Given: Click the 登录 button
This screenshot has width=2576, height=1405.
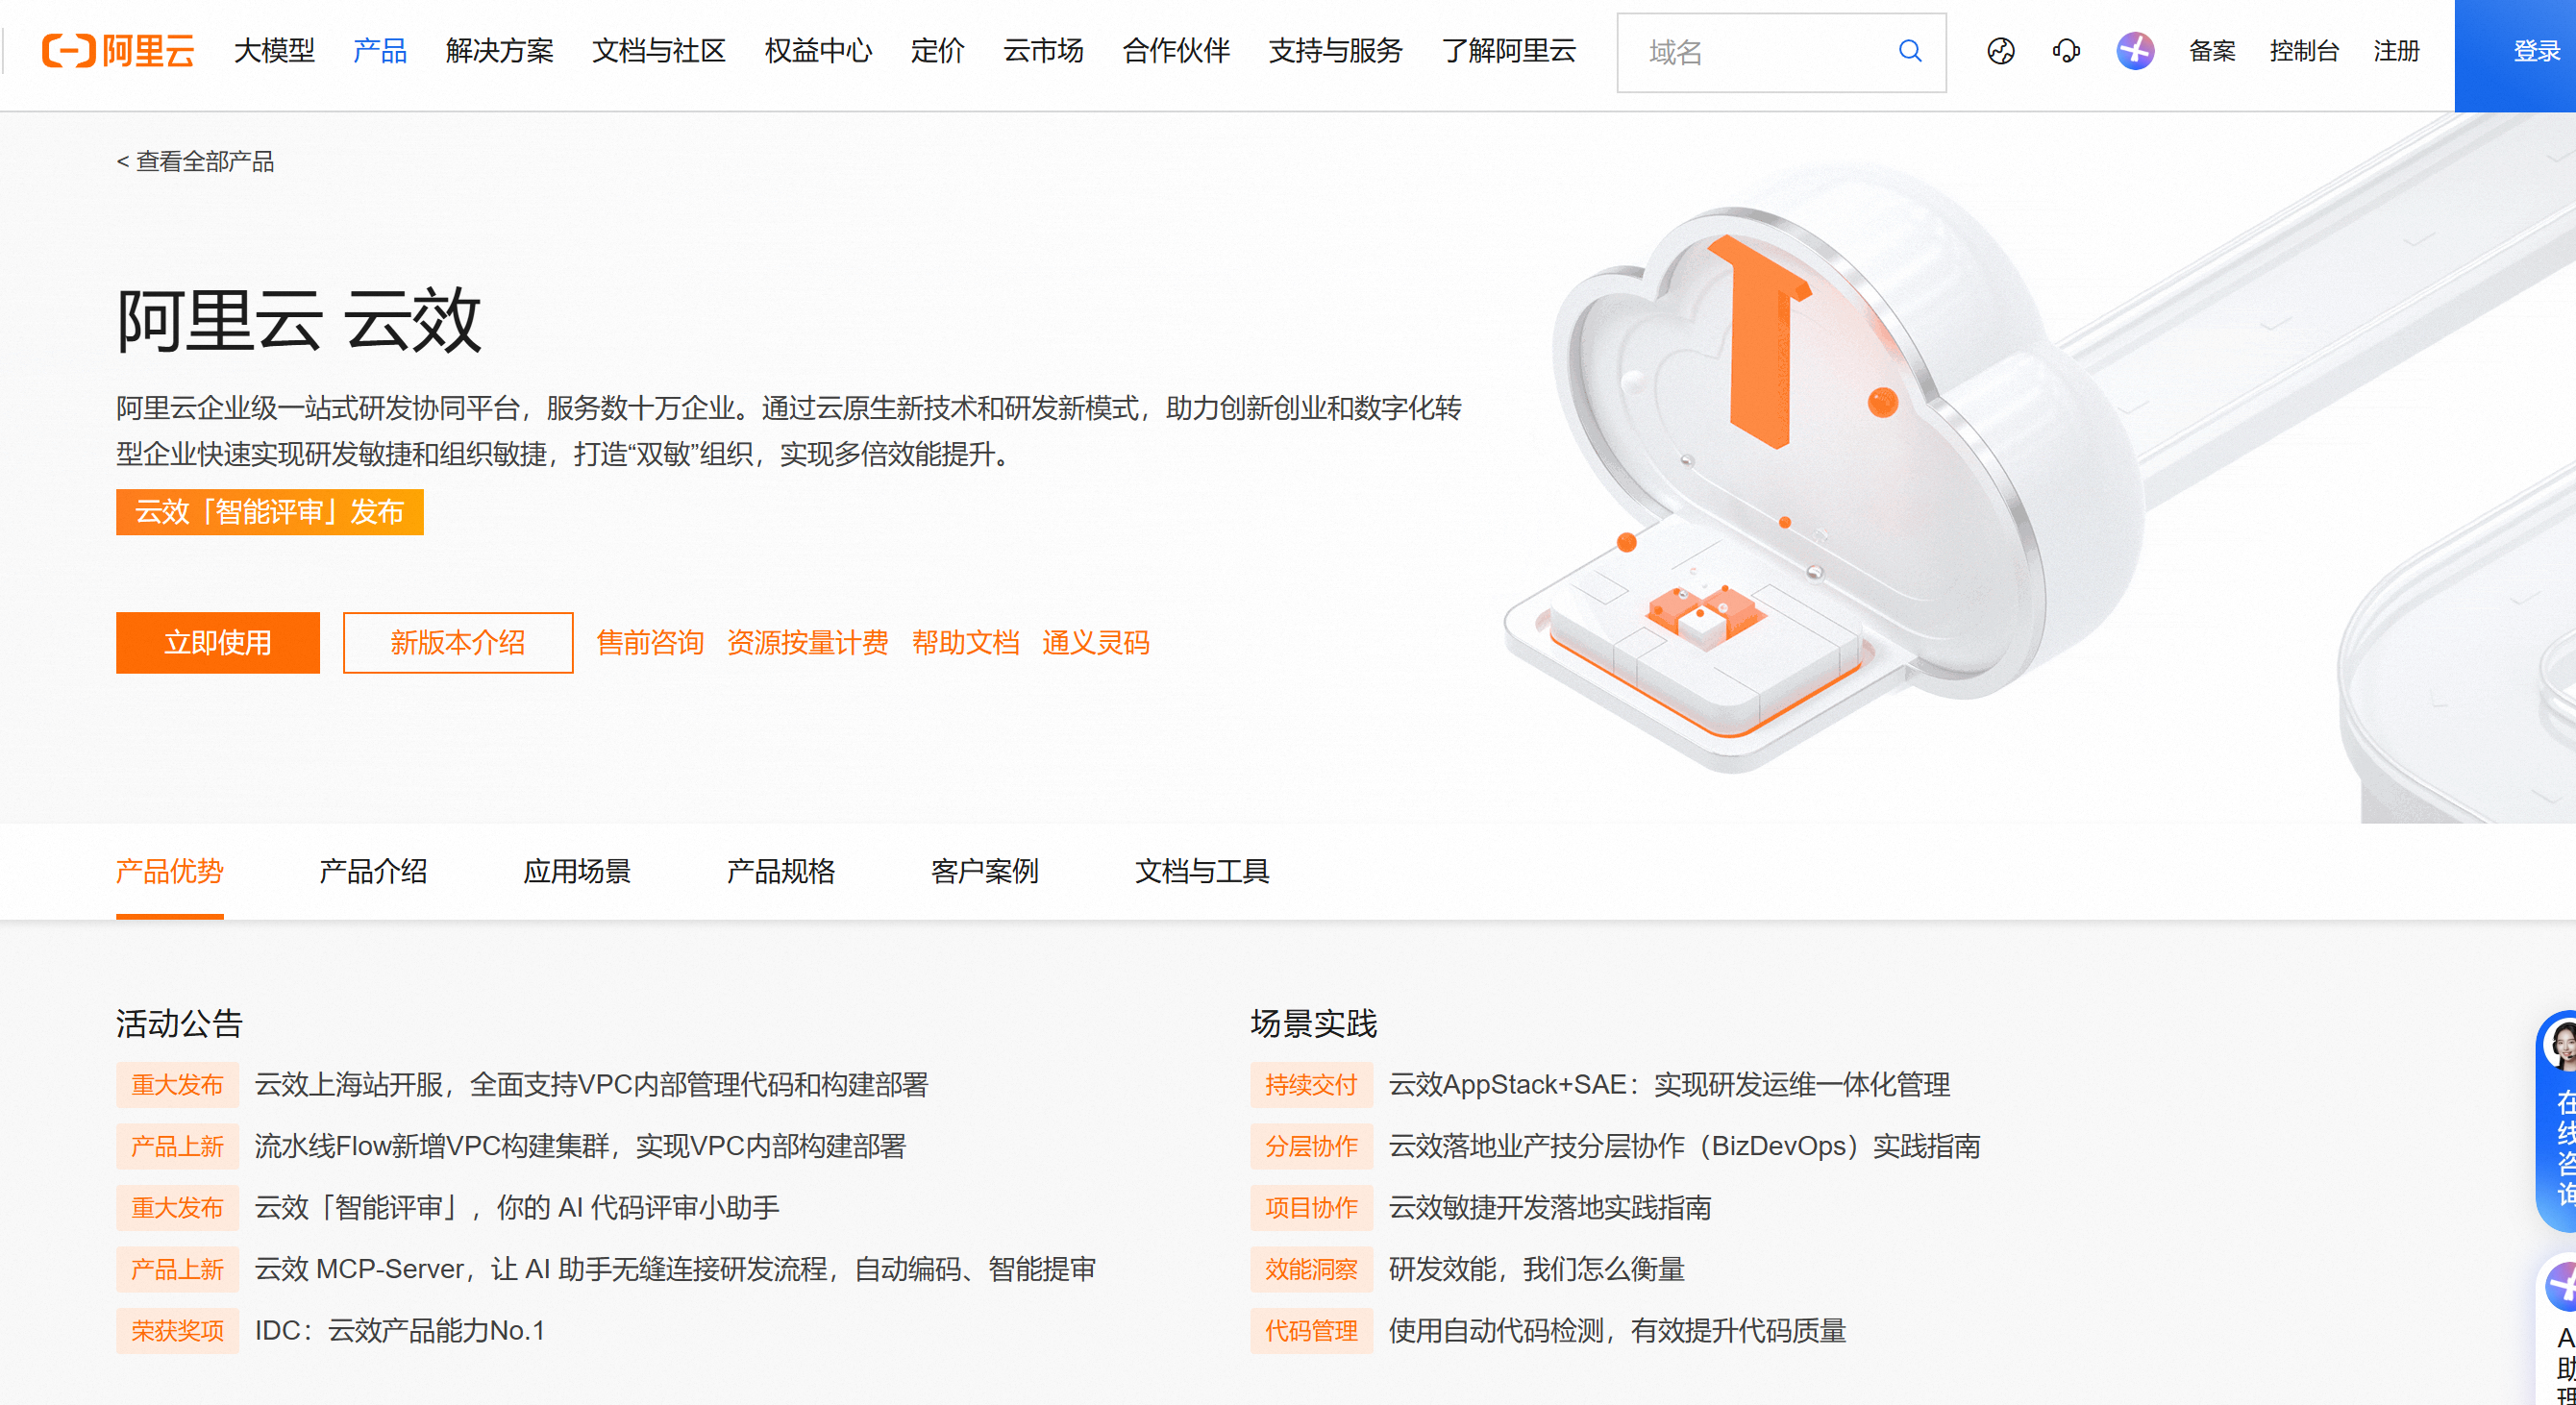Looking at the screenshot, I should coord(2538,51).
